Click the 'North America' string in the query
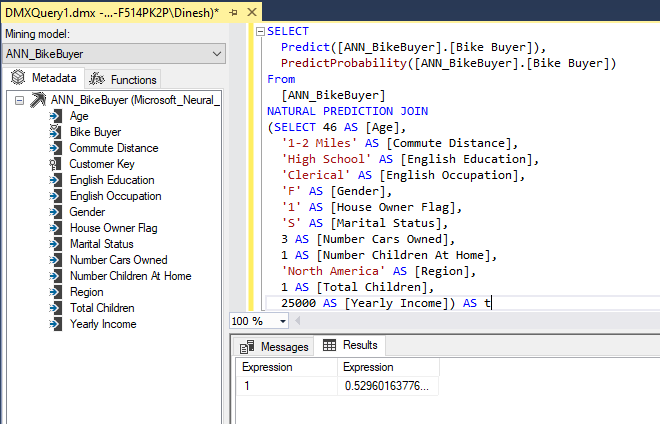 [333, 271]
